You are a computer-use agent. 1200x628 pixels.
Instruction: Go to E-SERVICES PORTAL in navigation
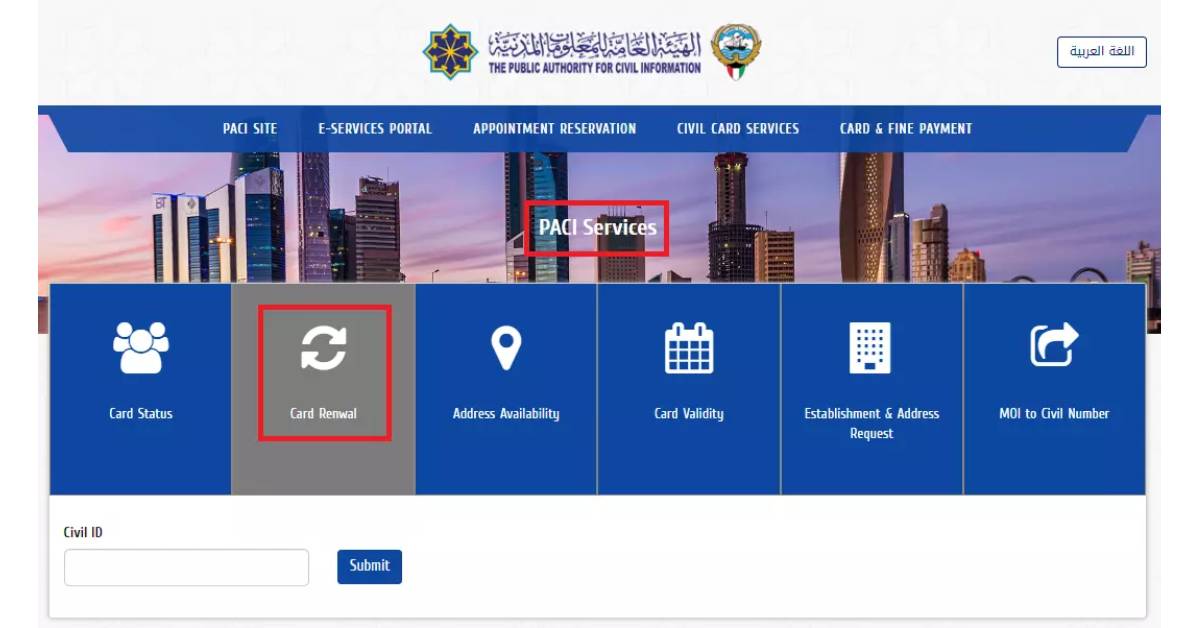(x=375, y=129)
